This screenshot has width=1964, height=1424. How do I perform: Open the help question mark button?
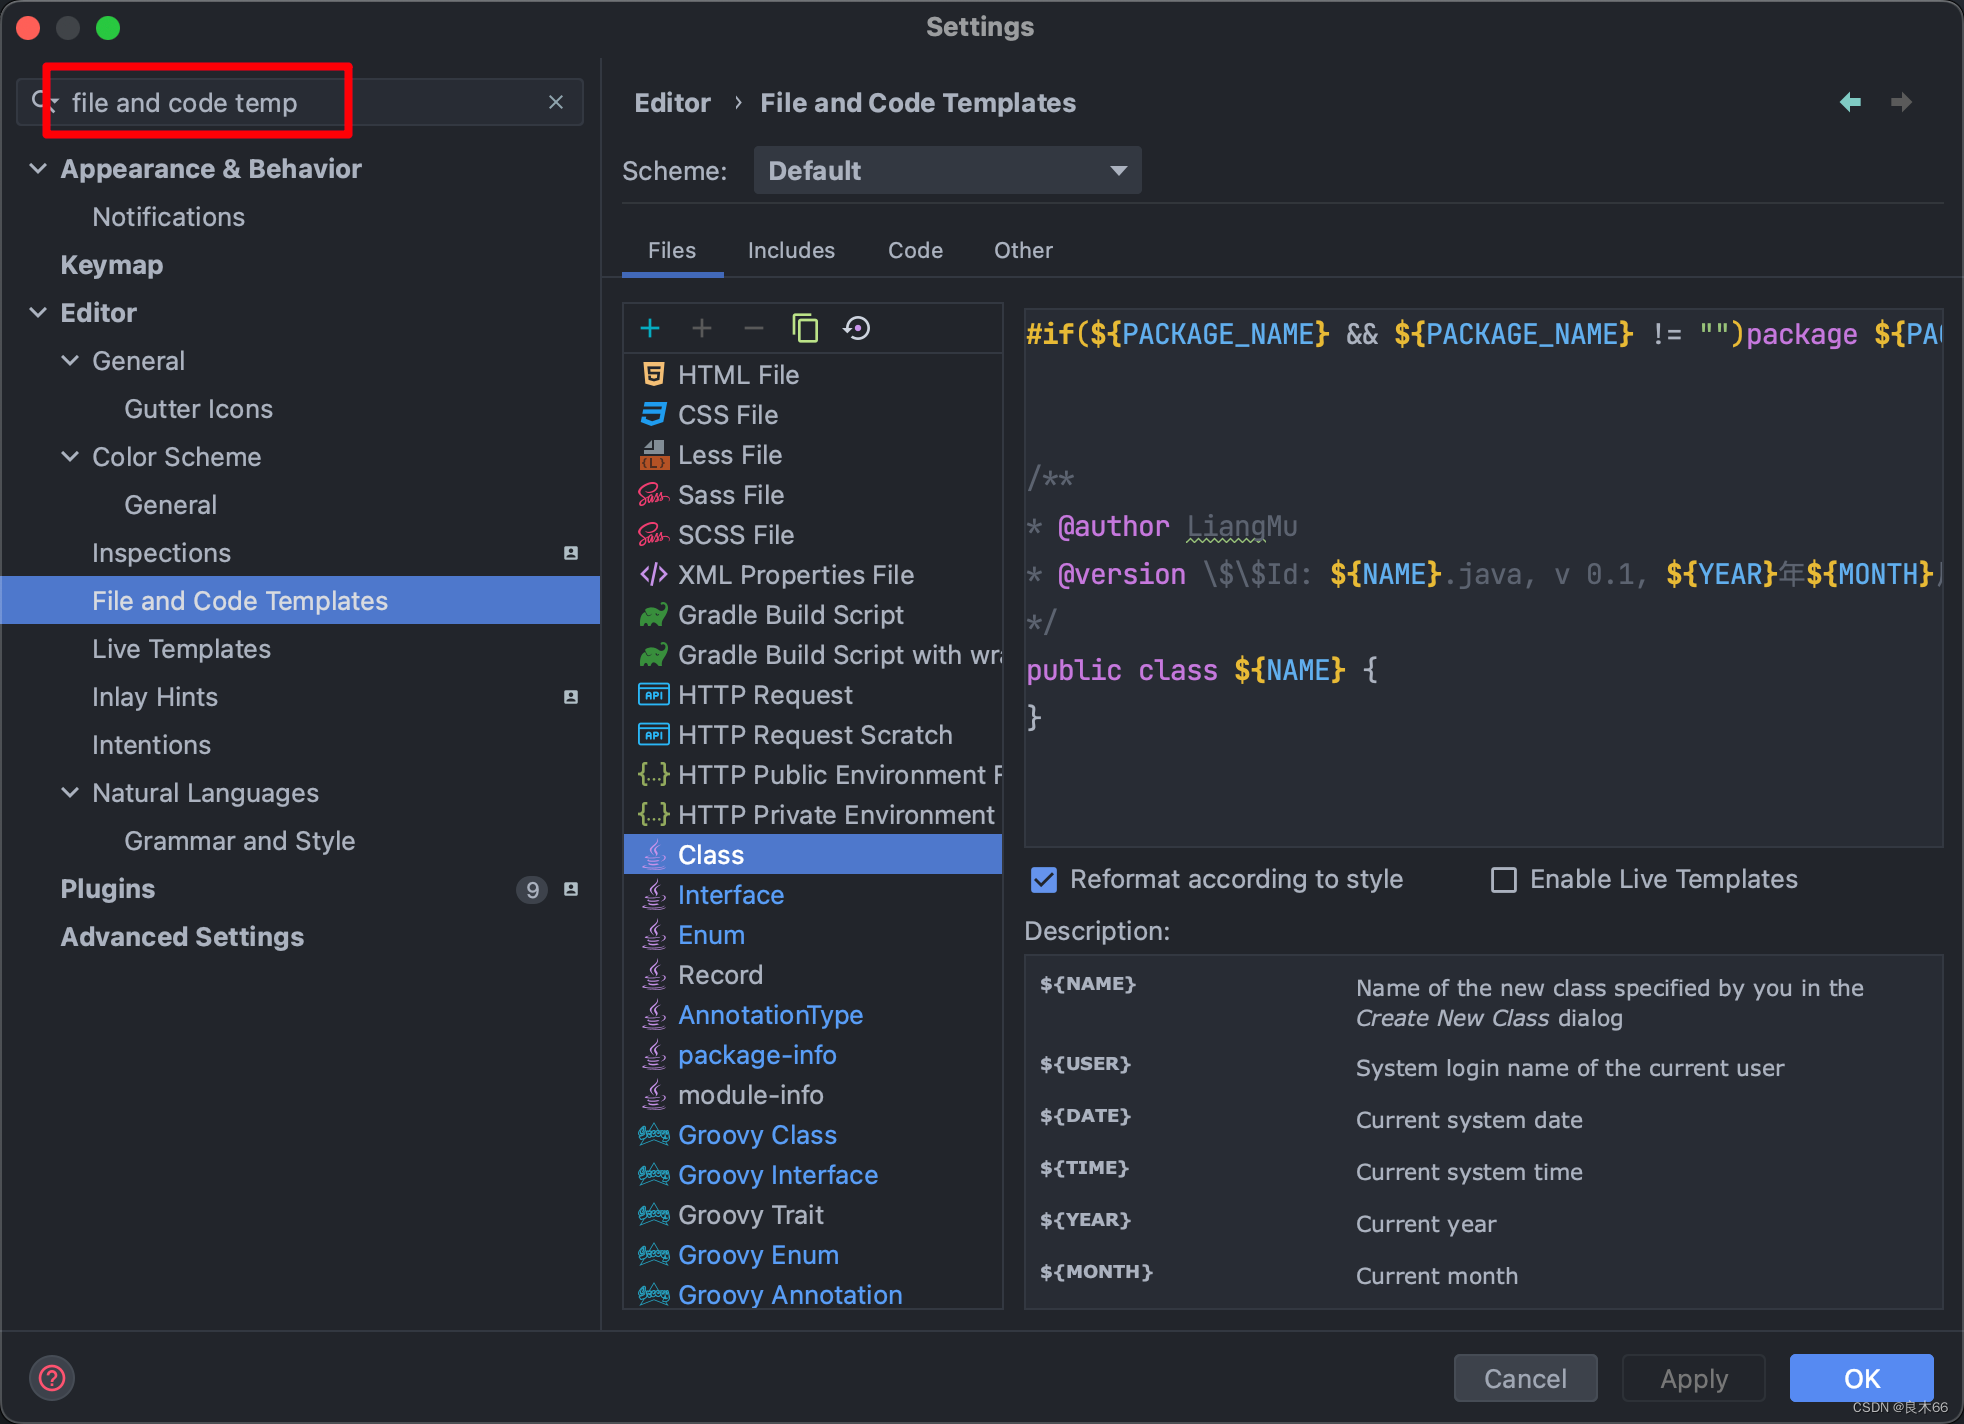click(x=52, y=1378)
